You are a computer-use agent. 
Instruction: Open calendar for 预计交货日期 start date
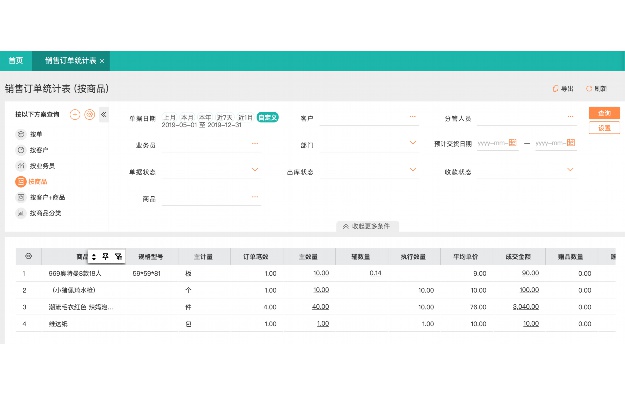pyautogui.click(x=513, y=143)
